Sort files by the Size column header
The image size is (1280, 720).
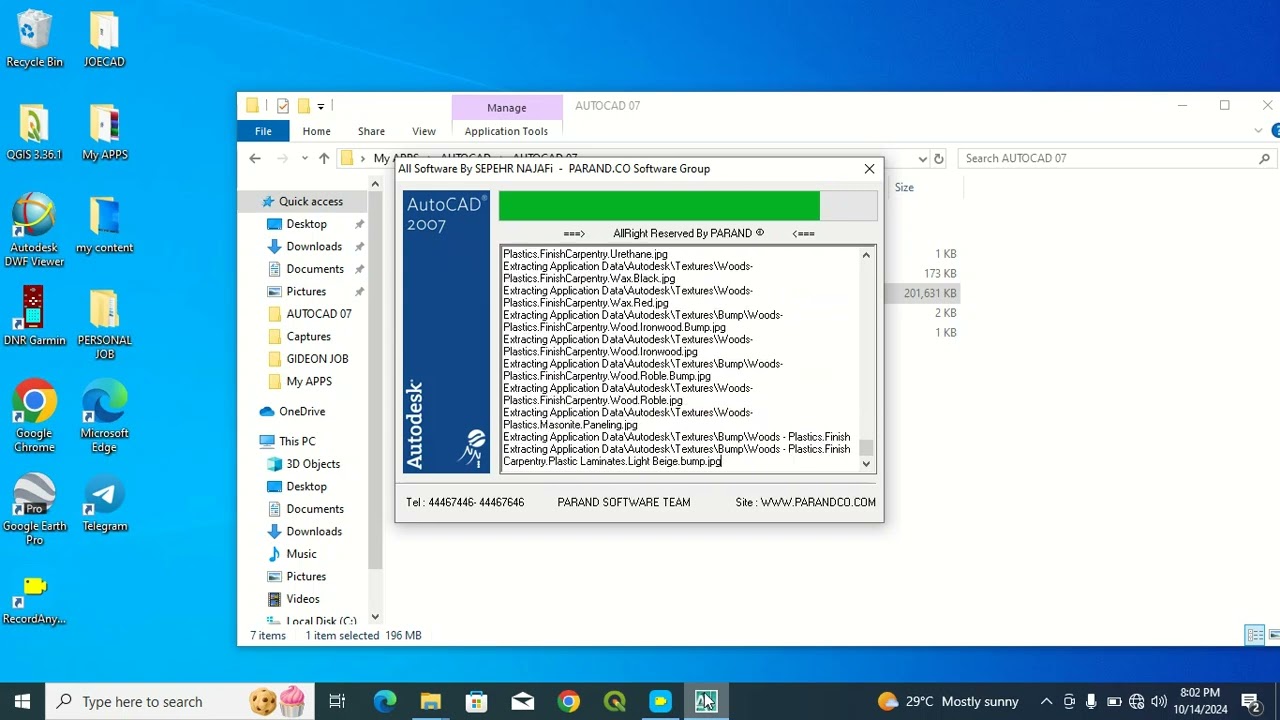904,187
